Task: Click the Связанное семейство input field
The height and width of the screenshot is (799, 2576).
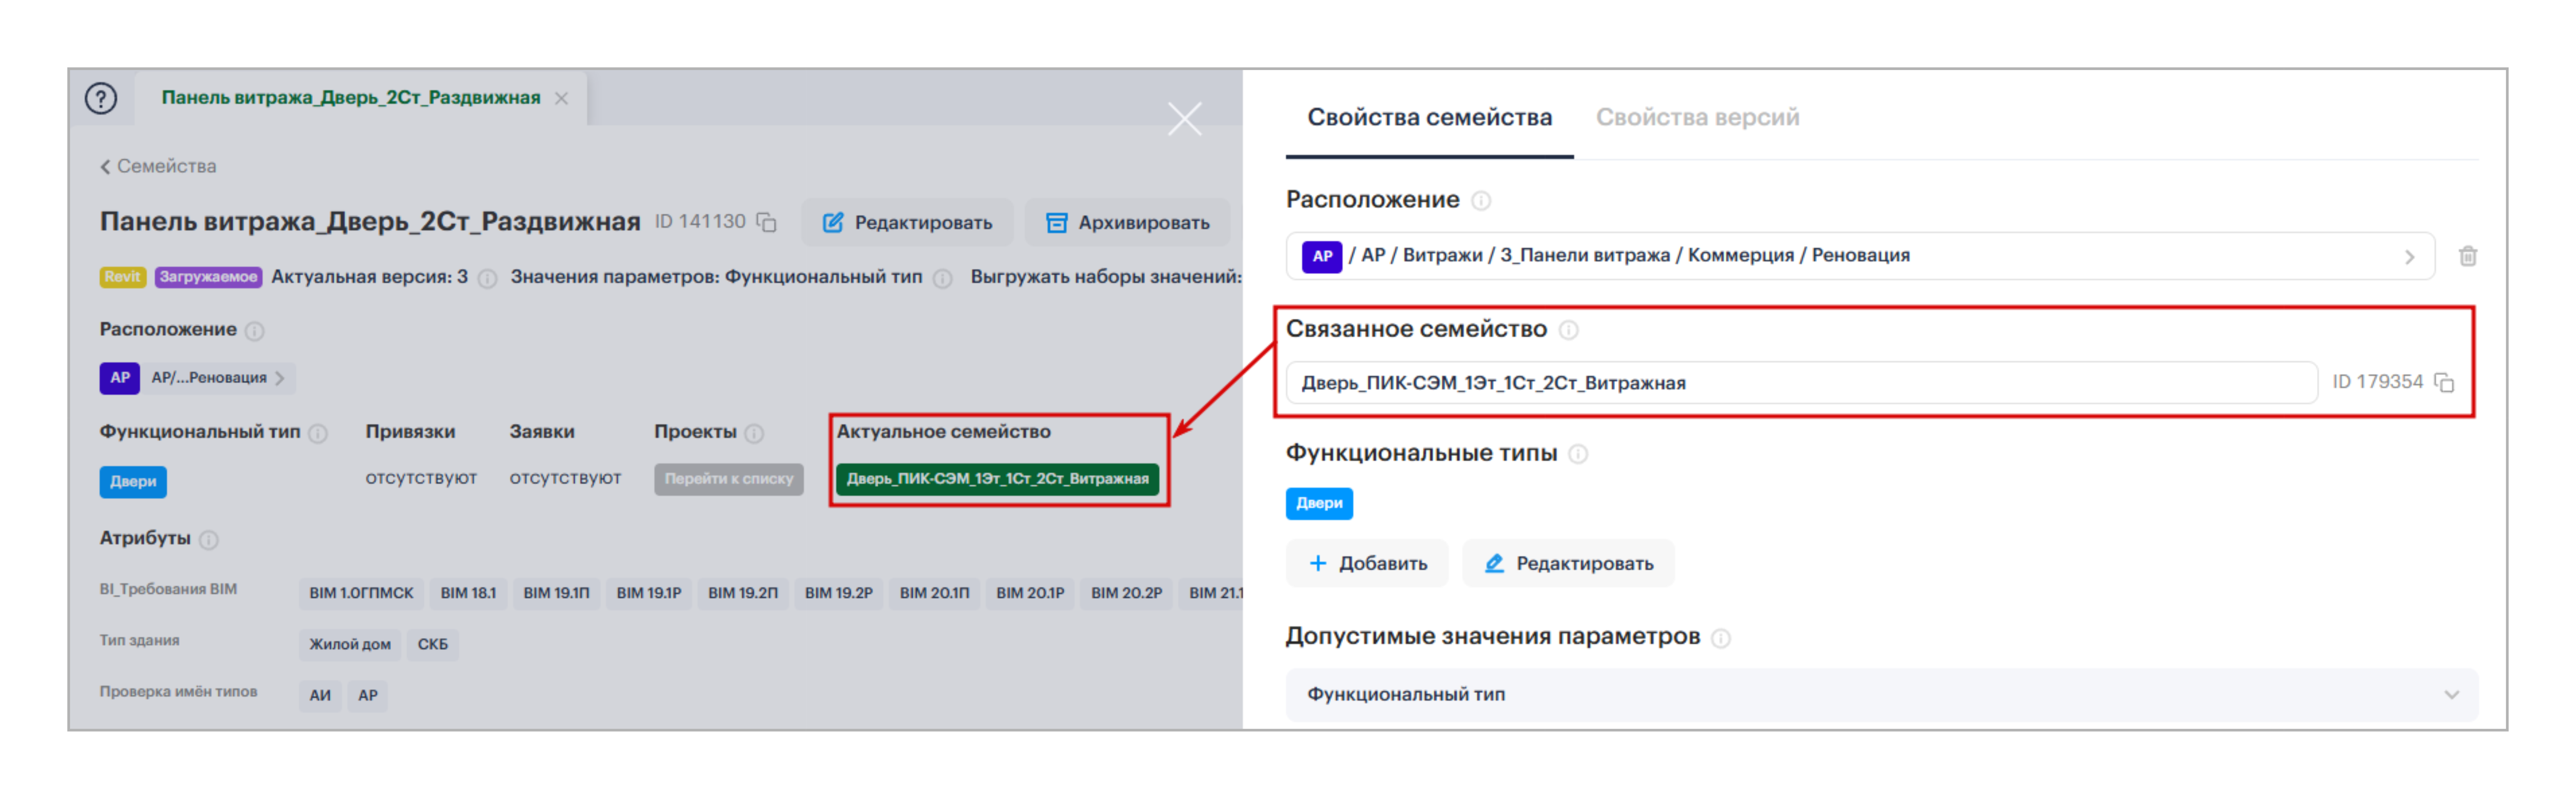Action: coord(1800,383)
